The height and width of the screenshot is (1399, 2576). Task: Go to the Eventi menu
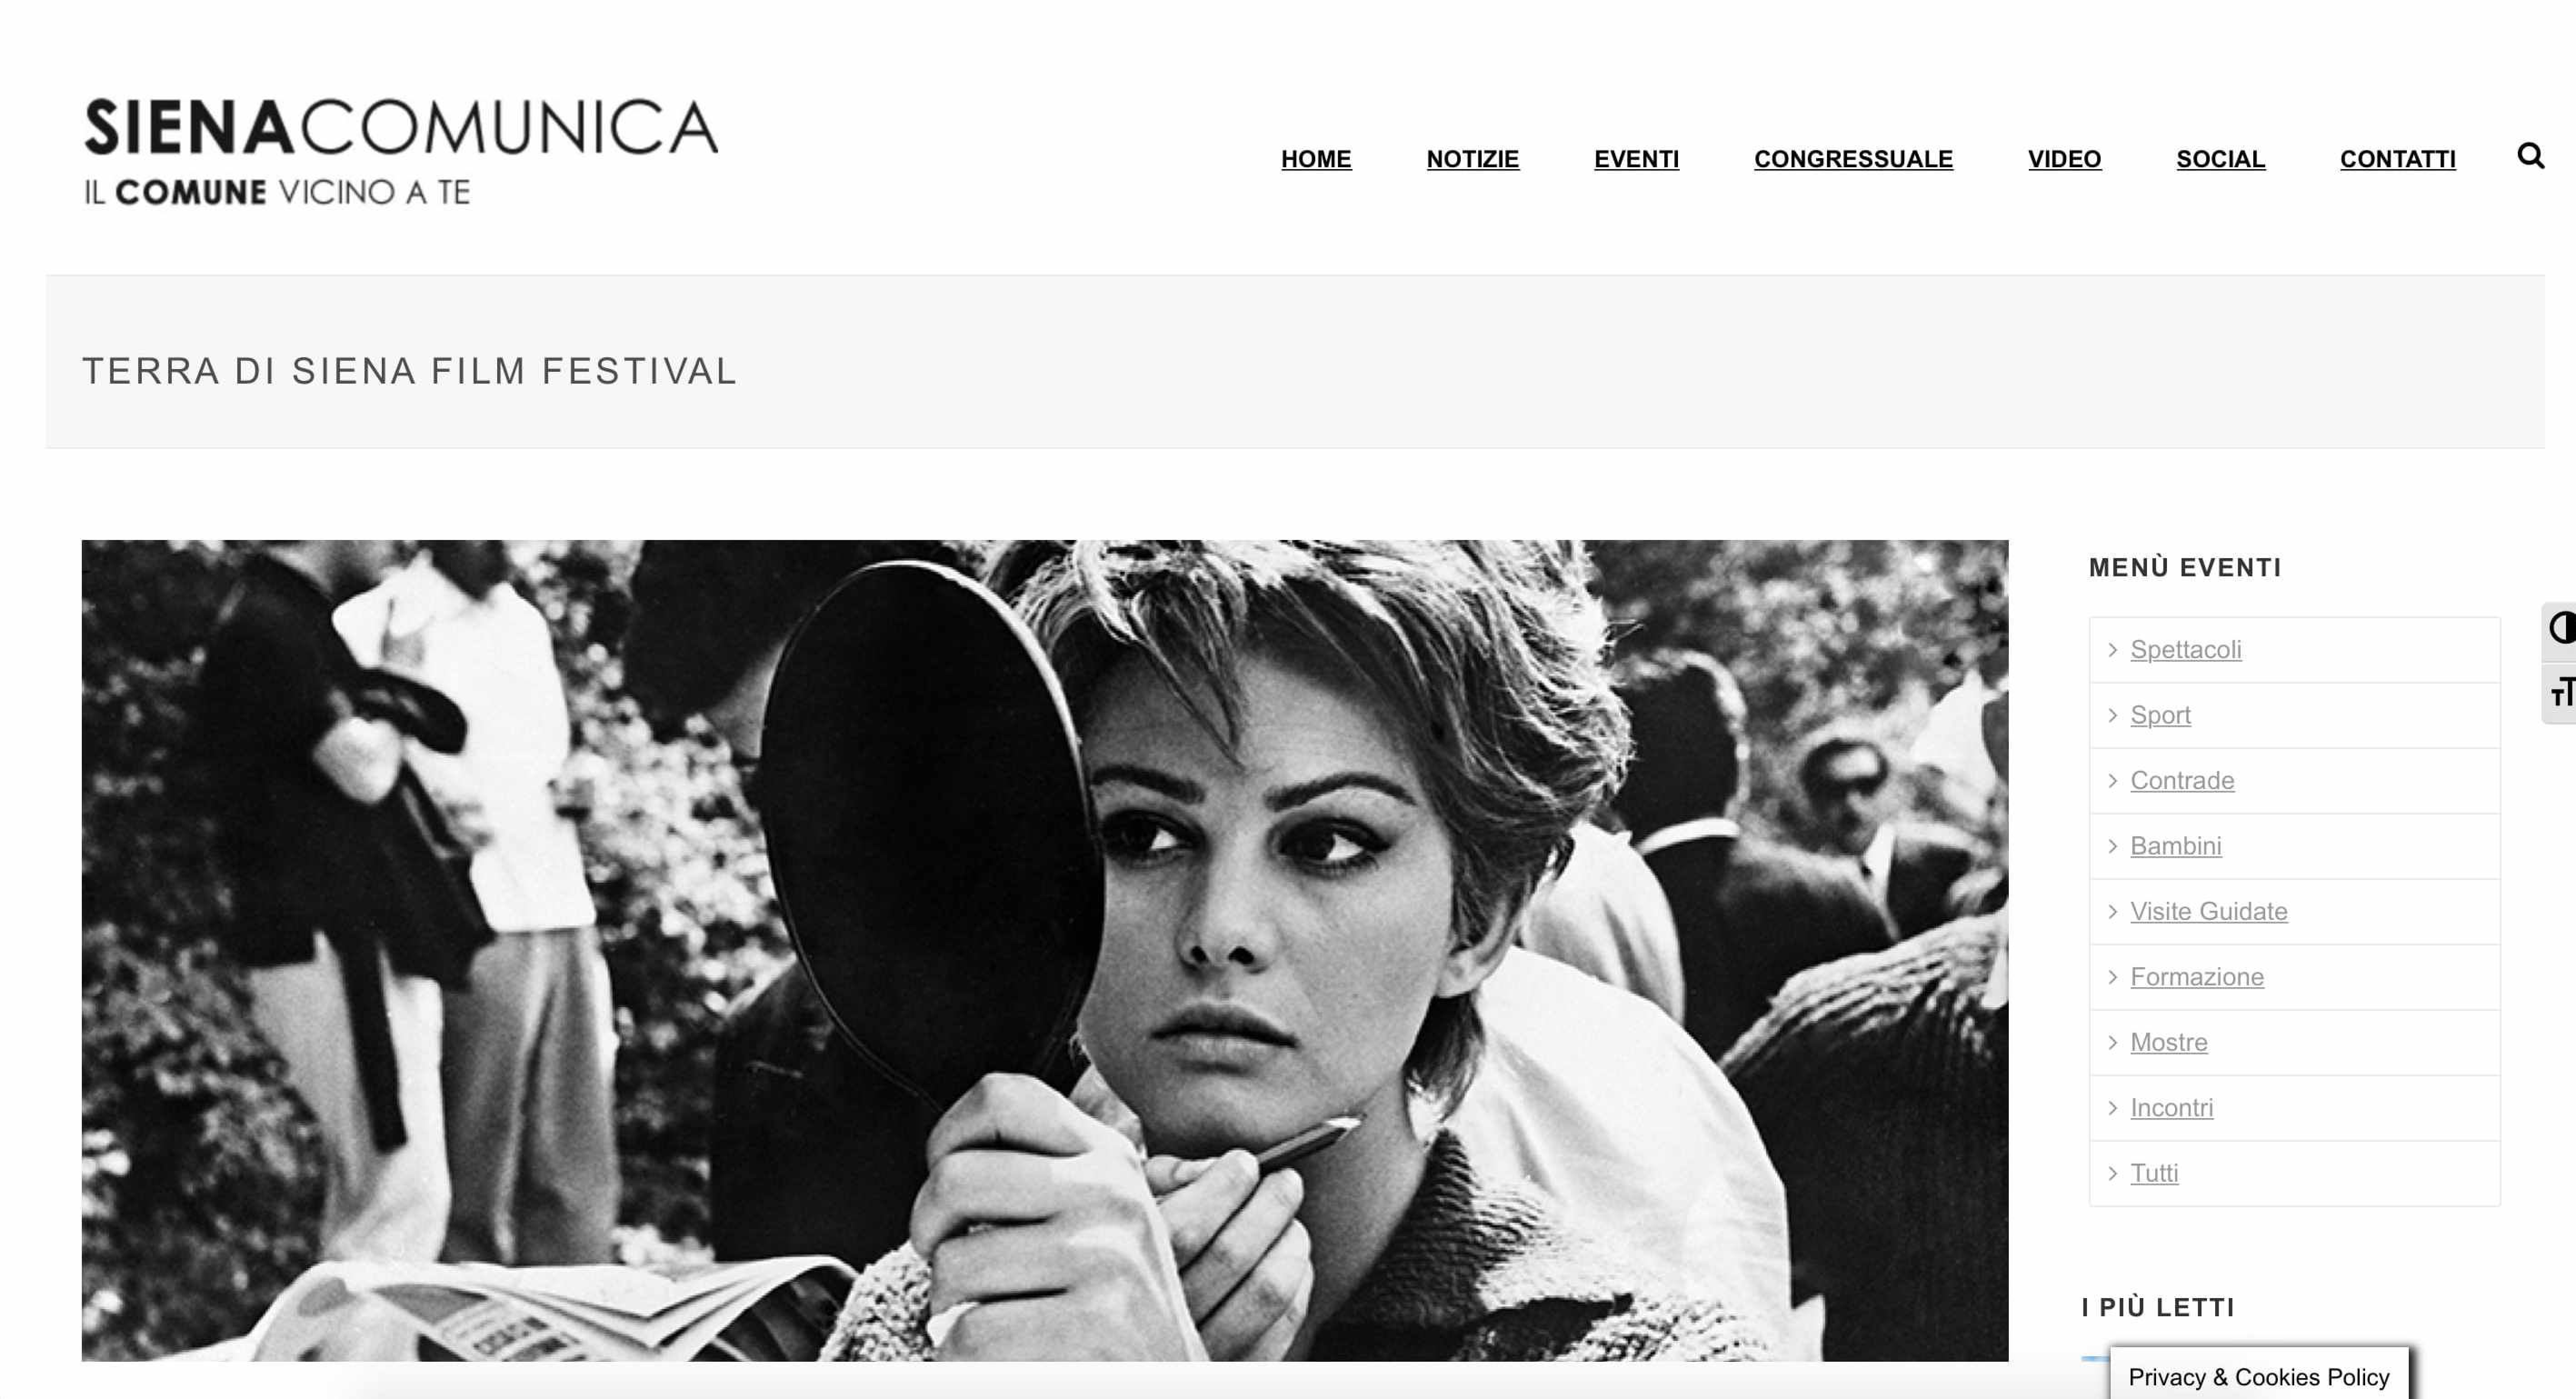point(1636,159)
